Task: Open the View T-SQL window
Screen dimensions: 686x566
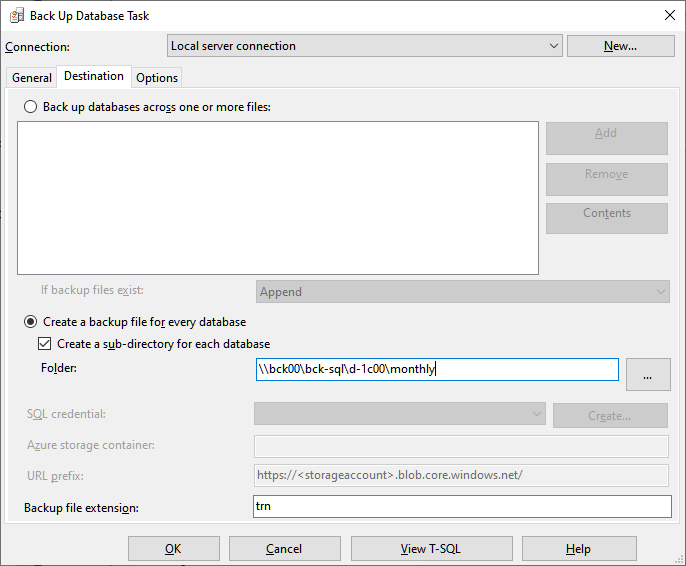Action: click(x=431, y=549)
